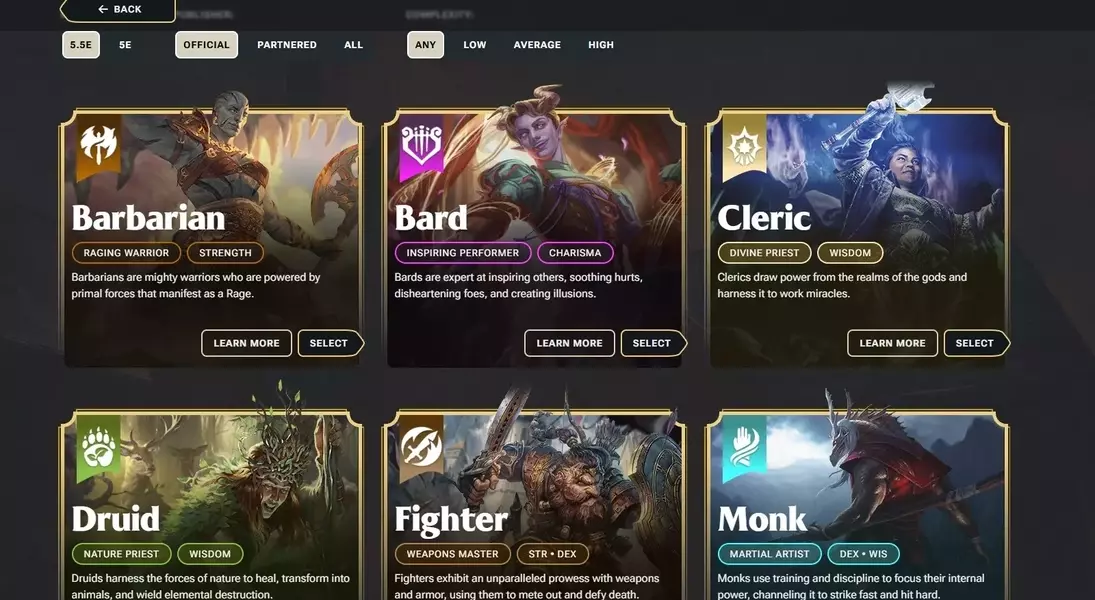Set complexity filter to Any

tap(425, 45)
